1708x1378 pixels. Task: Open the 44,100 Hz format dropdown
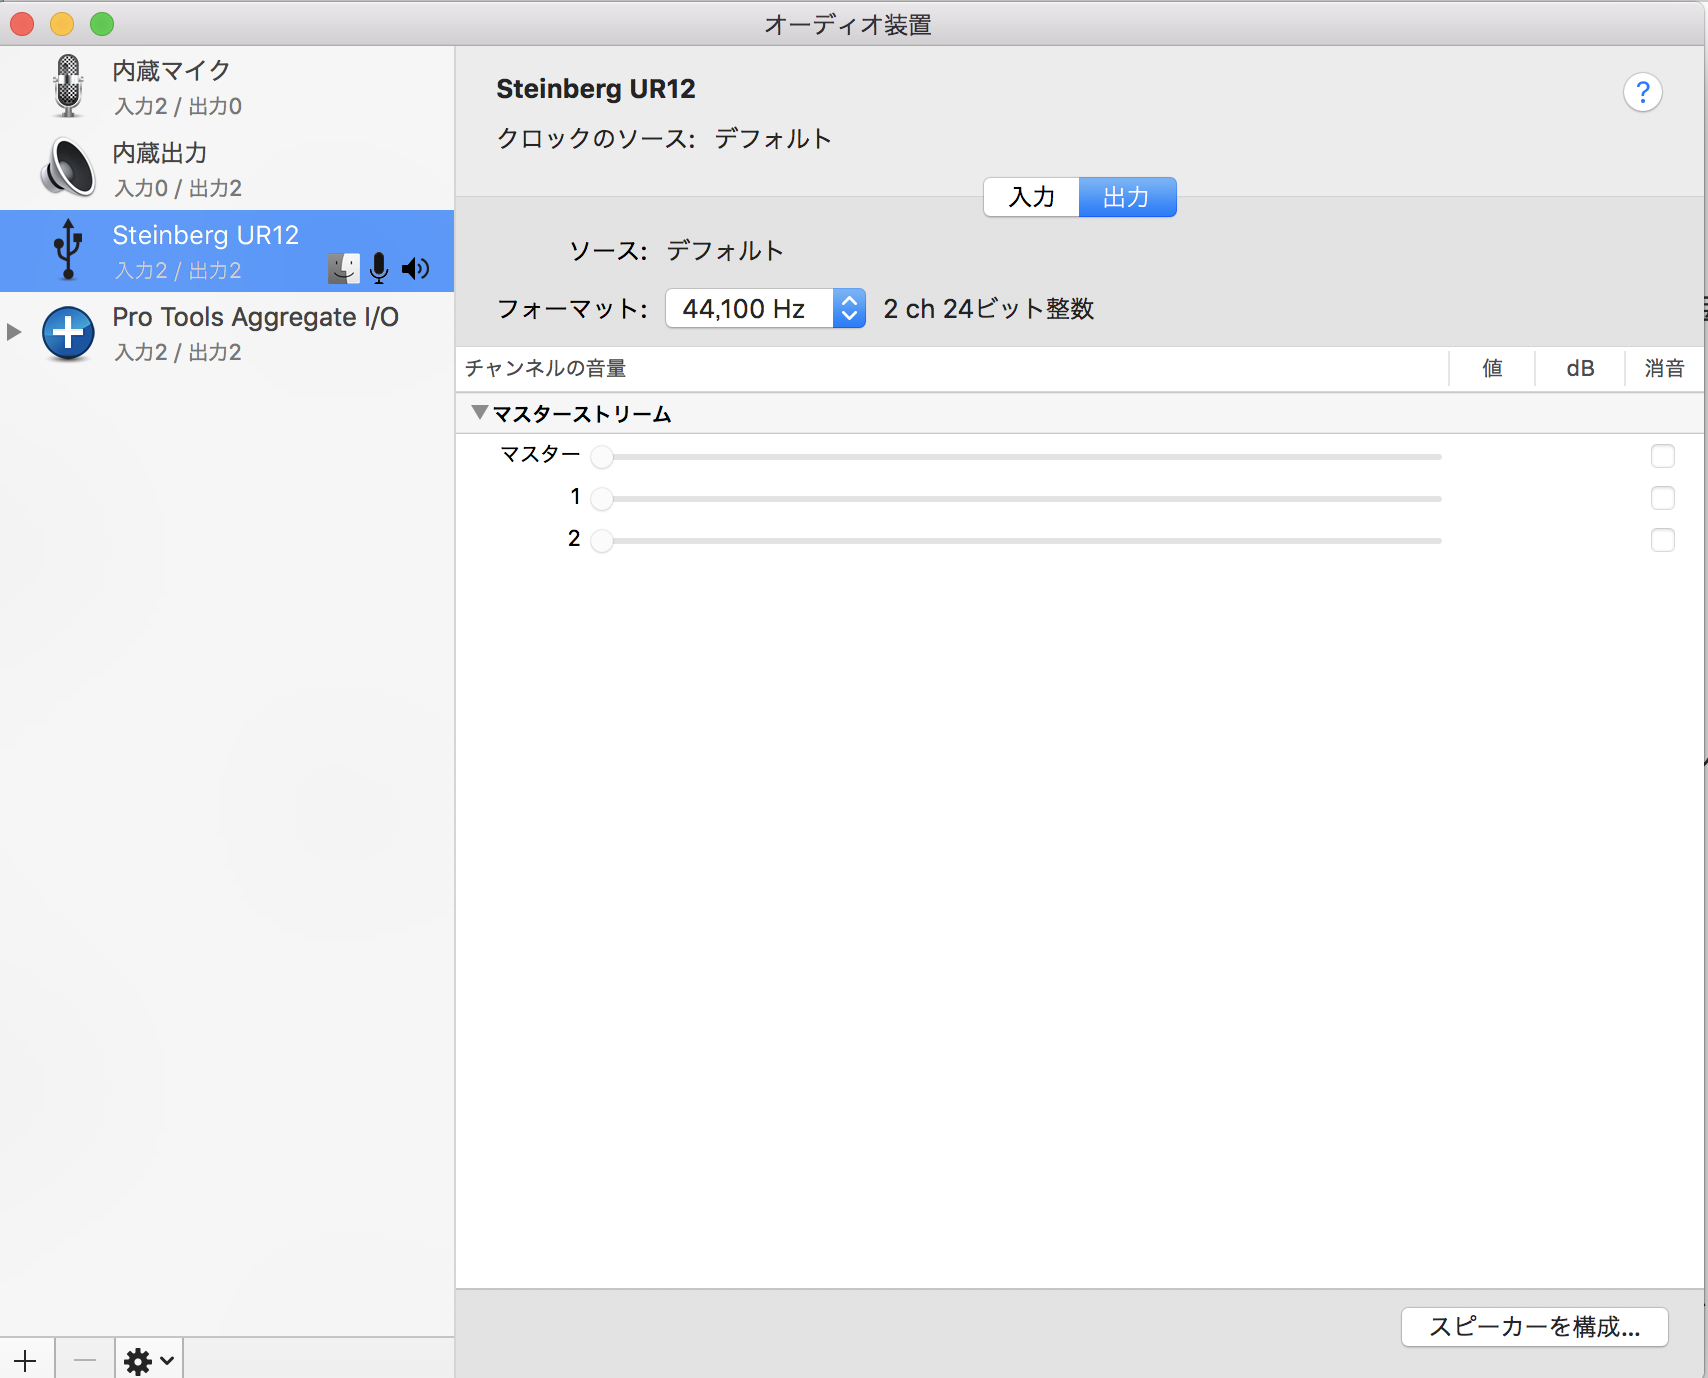click(765, 308)
